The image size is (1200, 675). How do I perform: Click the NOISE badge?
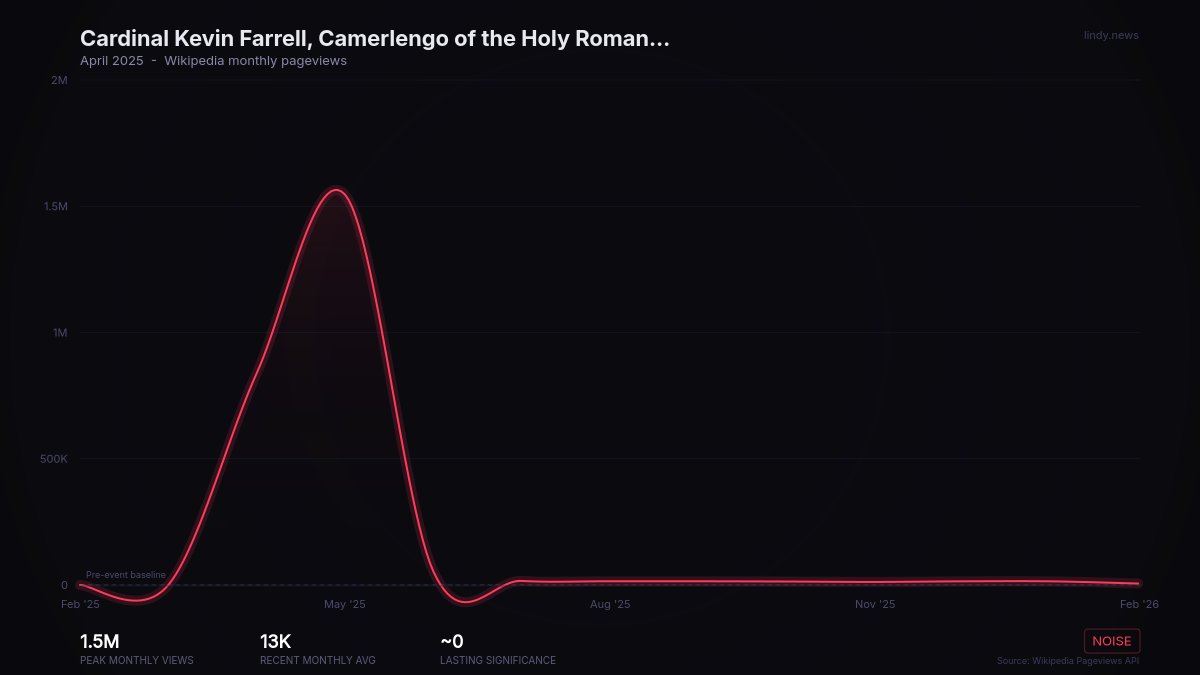(x=1111, y=641)
